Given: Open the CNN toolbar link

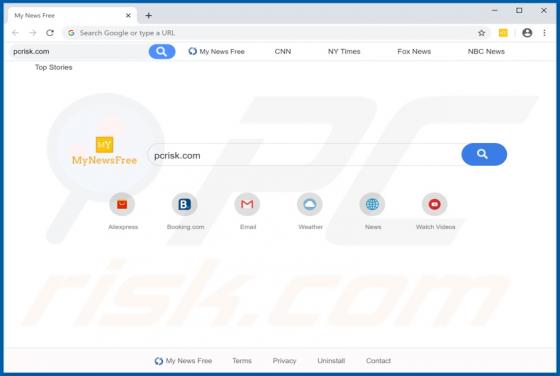Looking at the screenshot, I should coord(283,51).
